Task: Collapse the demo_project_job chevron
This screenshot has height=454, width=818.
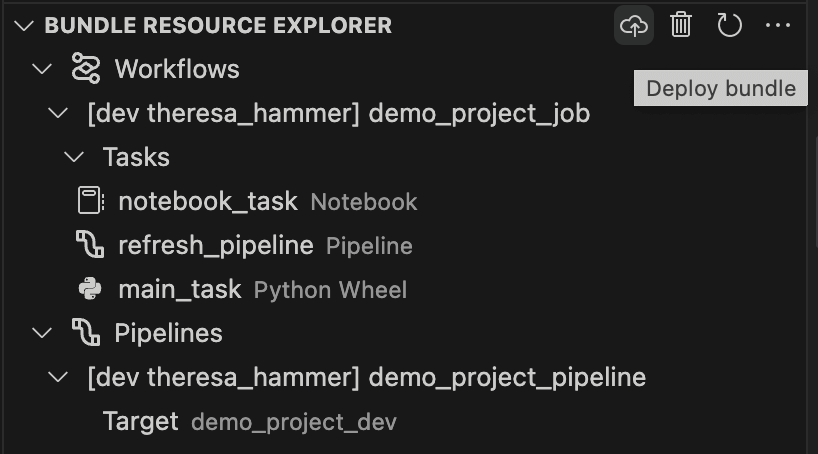Action: [x=59, y=113]
